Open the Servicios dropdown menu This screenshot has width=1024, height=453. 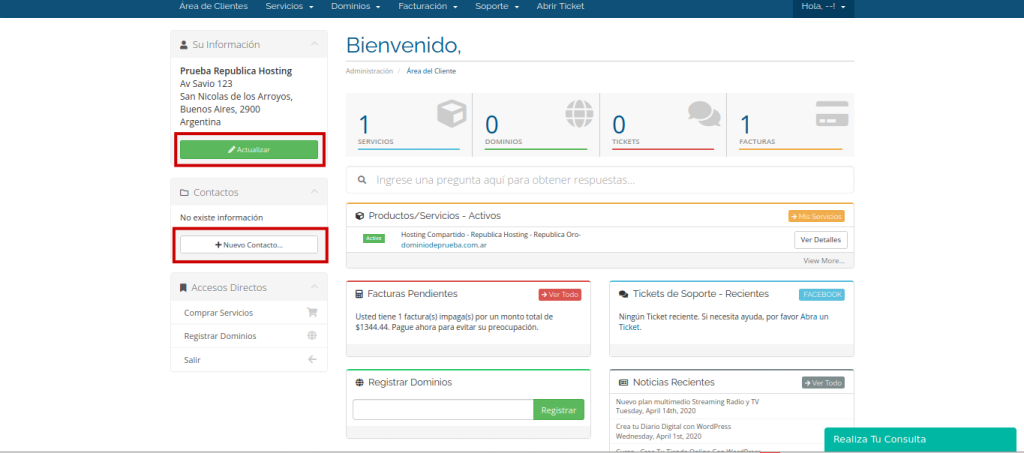(289, 7)
